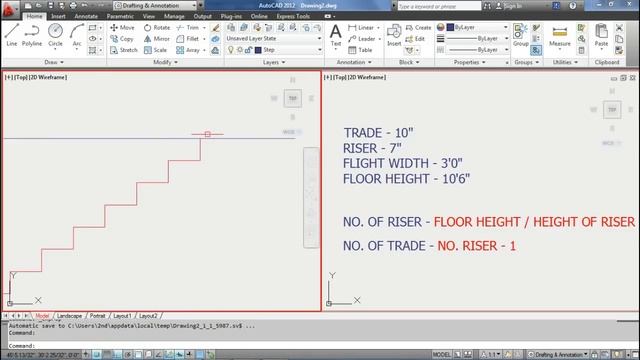The width and height of the screenshot is (640, 360).
Task: Select the Polyline tool
Action: pyautogui.click(x=32, y=35)
